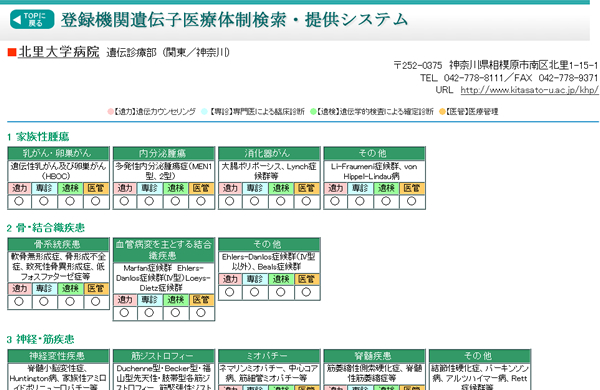Select the 乳がん・卵巣がん category header

pos(58,153)
